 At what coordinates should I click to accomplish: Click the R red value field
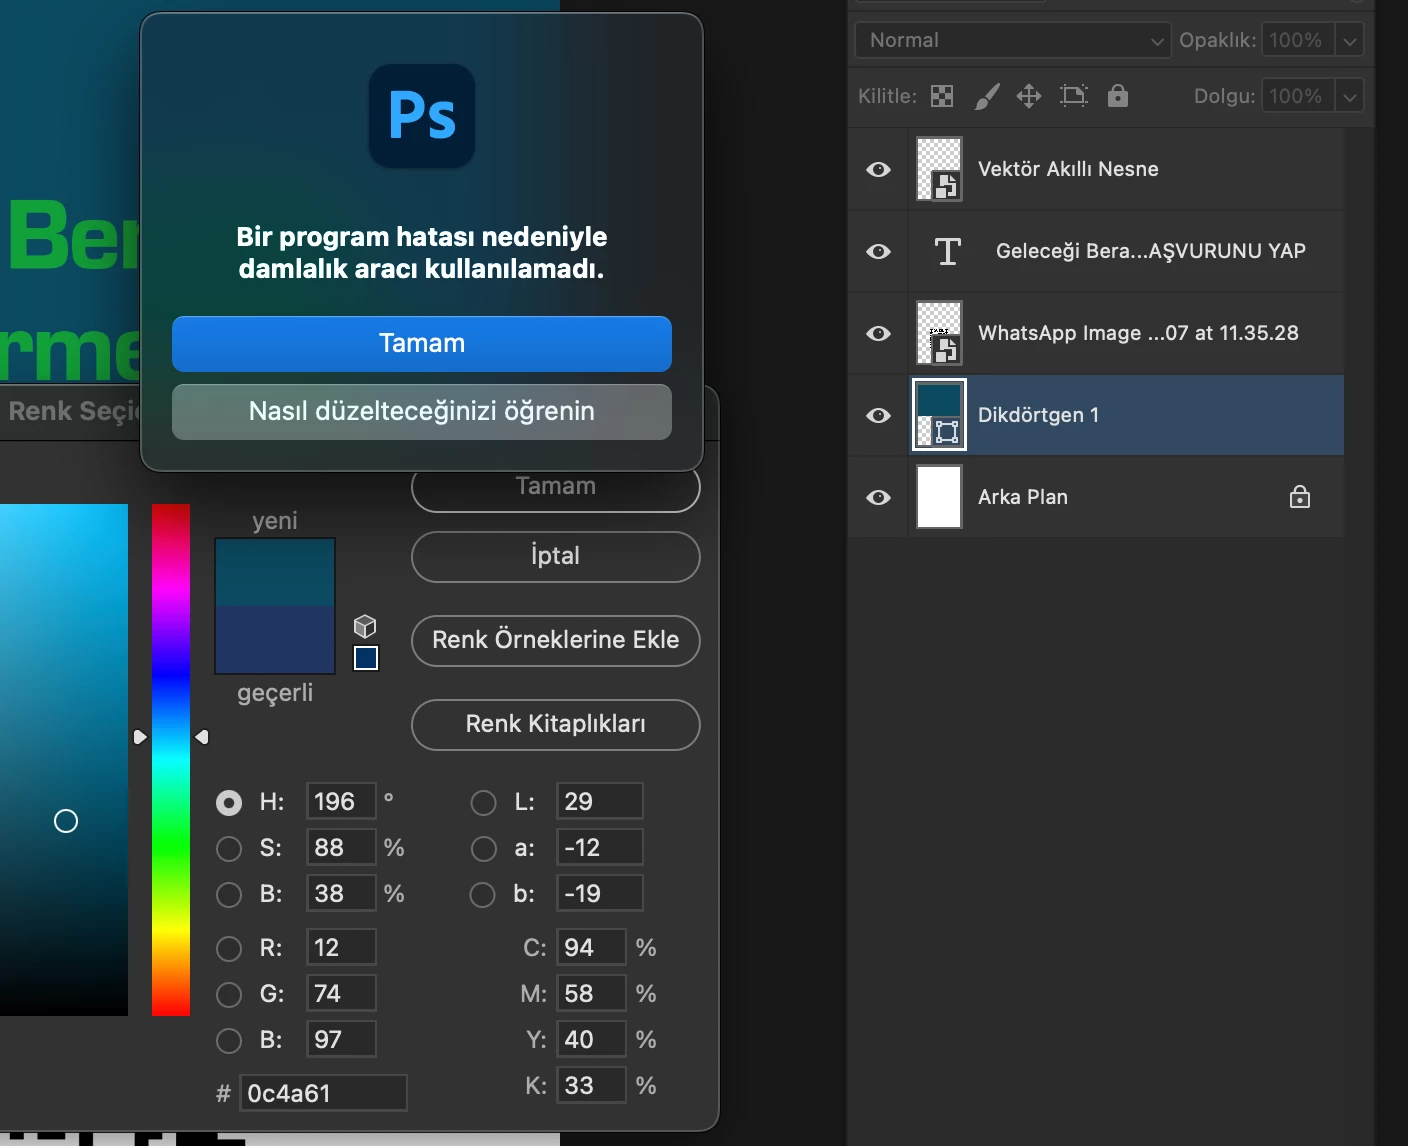(x=341, y=948)
